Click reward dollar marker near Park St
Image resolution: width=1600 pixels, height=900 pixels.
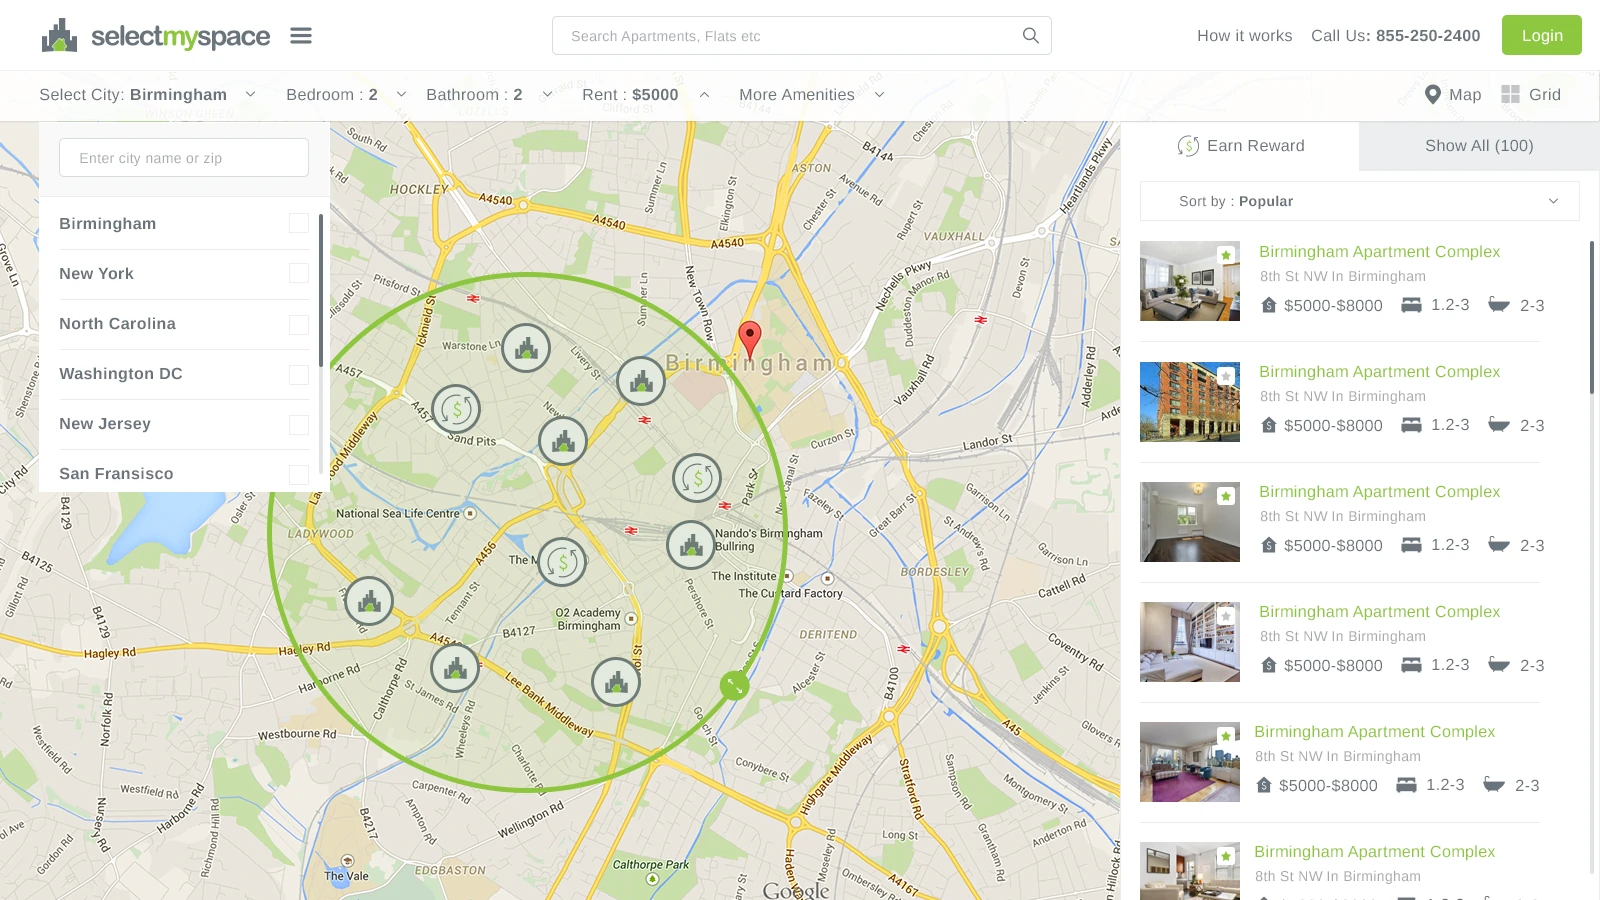click(697, 478)
